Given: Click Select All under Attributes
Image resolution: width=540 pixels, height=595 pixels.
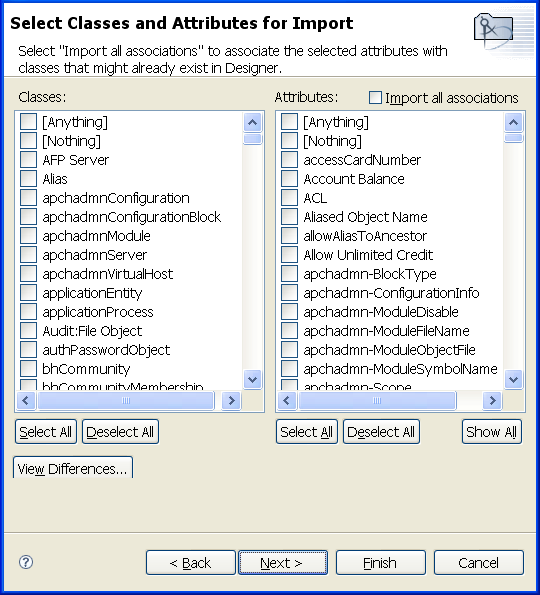Looking at the screenshot, I should (x=307, y=431).
